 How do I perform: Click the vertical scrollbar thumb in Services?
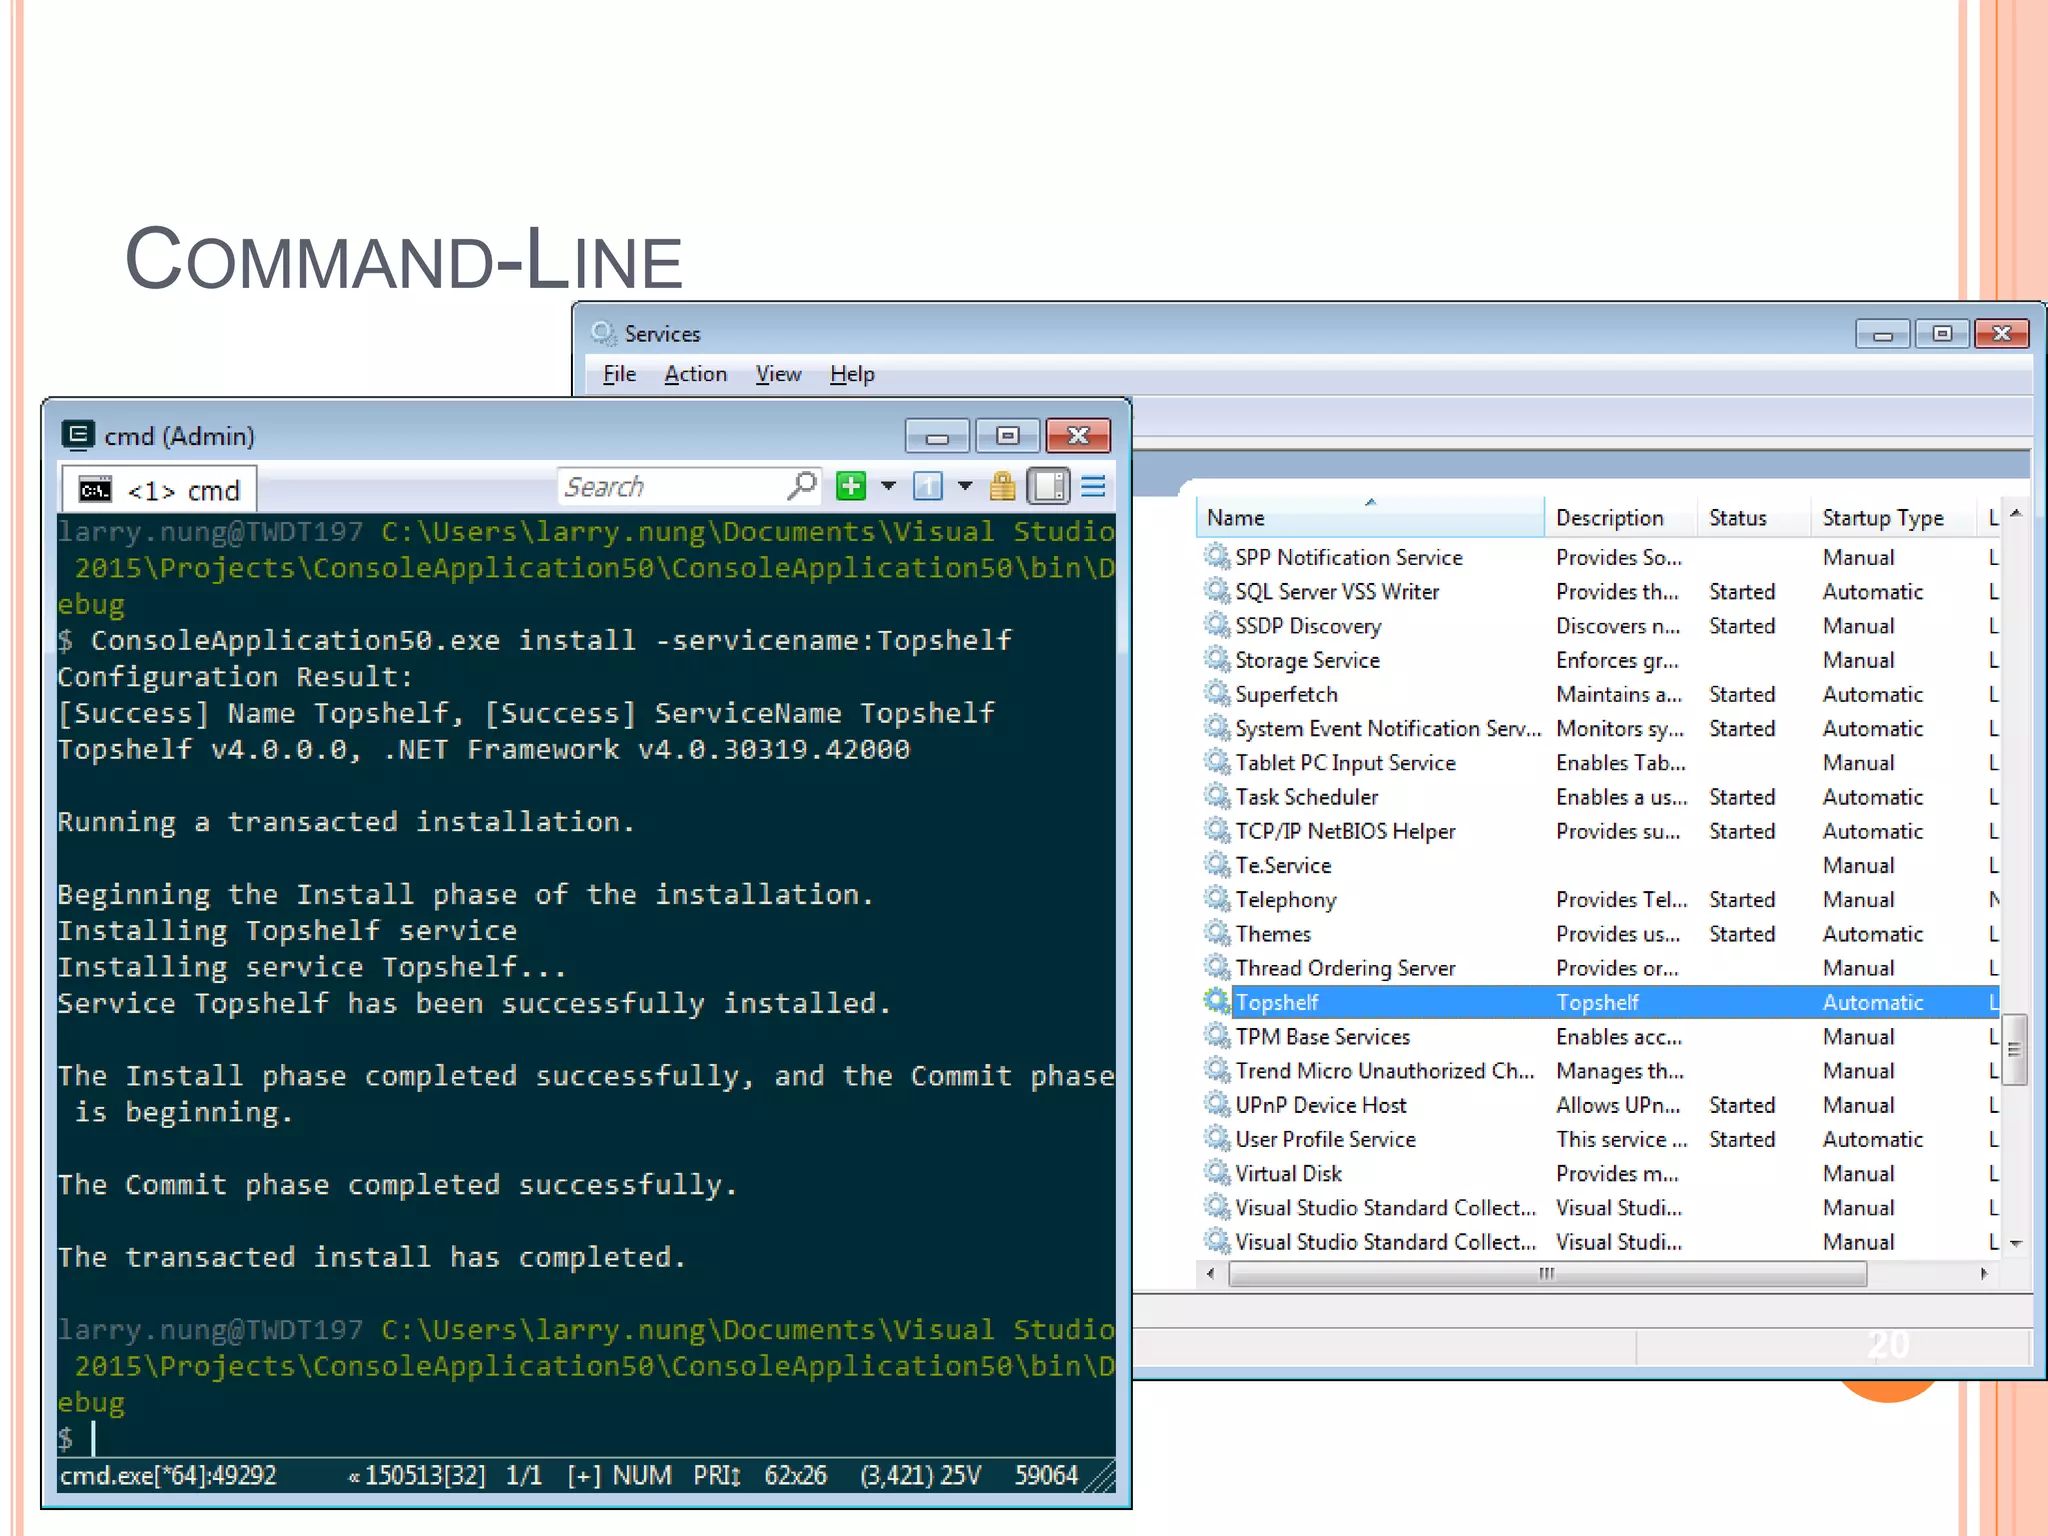pos(2016,1049)
